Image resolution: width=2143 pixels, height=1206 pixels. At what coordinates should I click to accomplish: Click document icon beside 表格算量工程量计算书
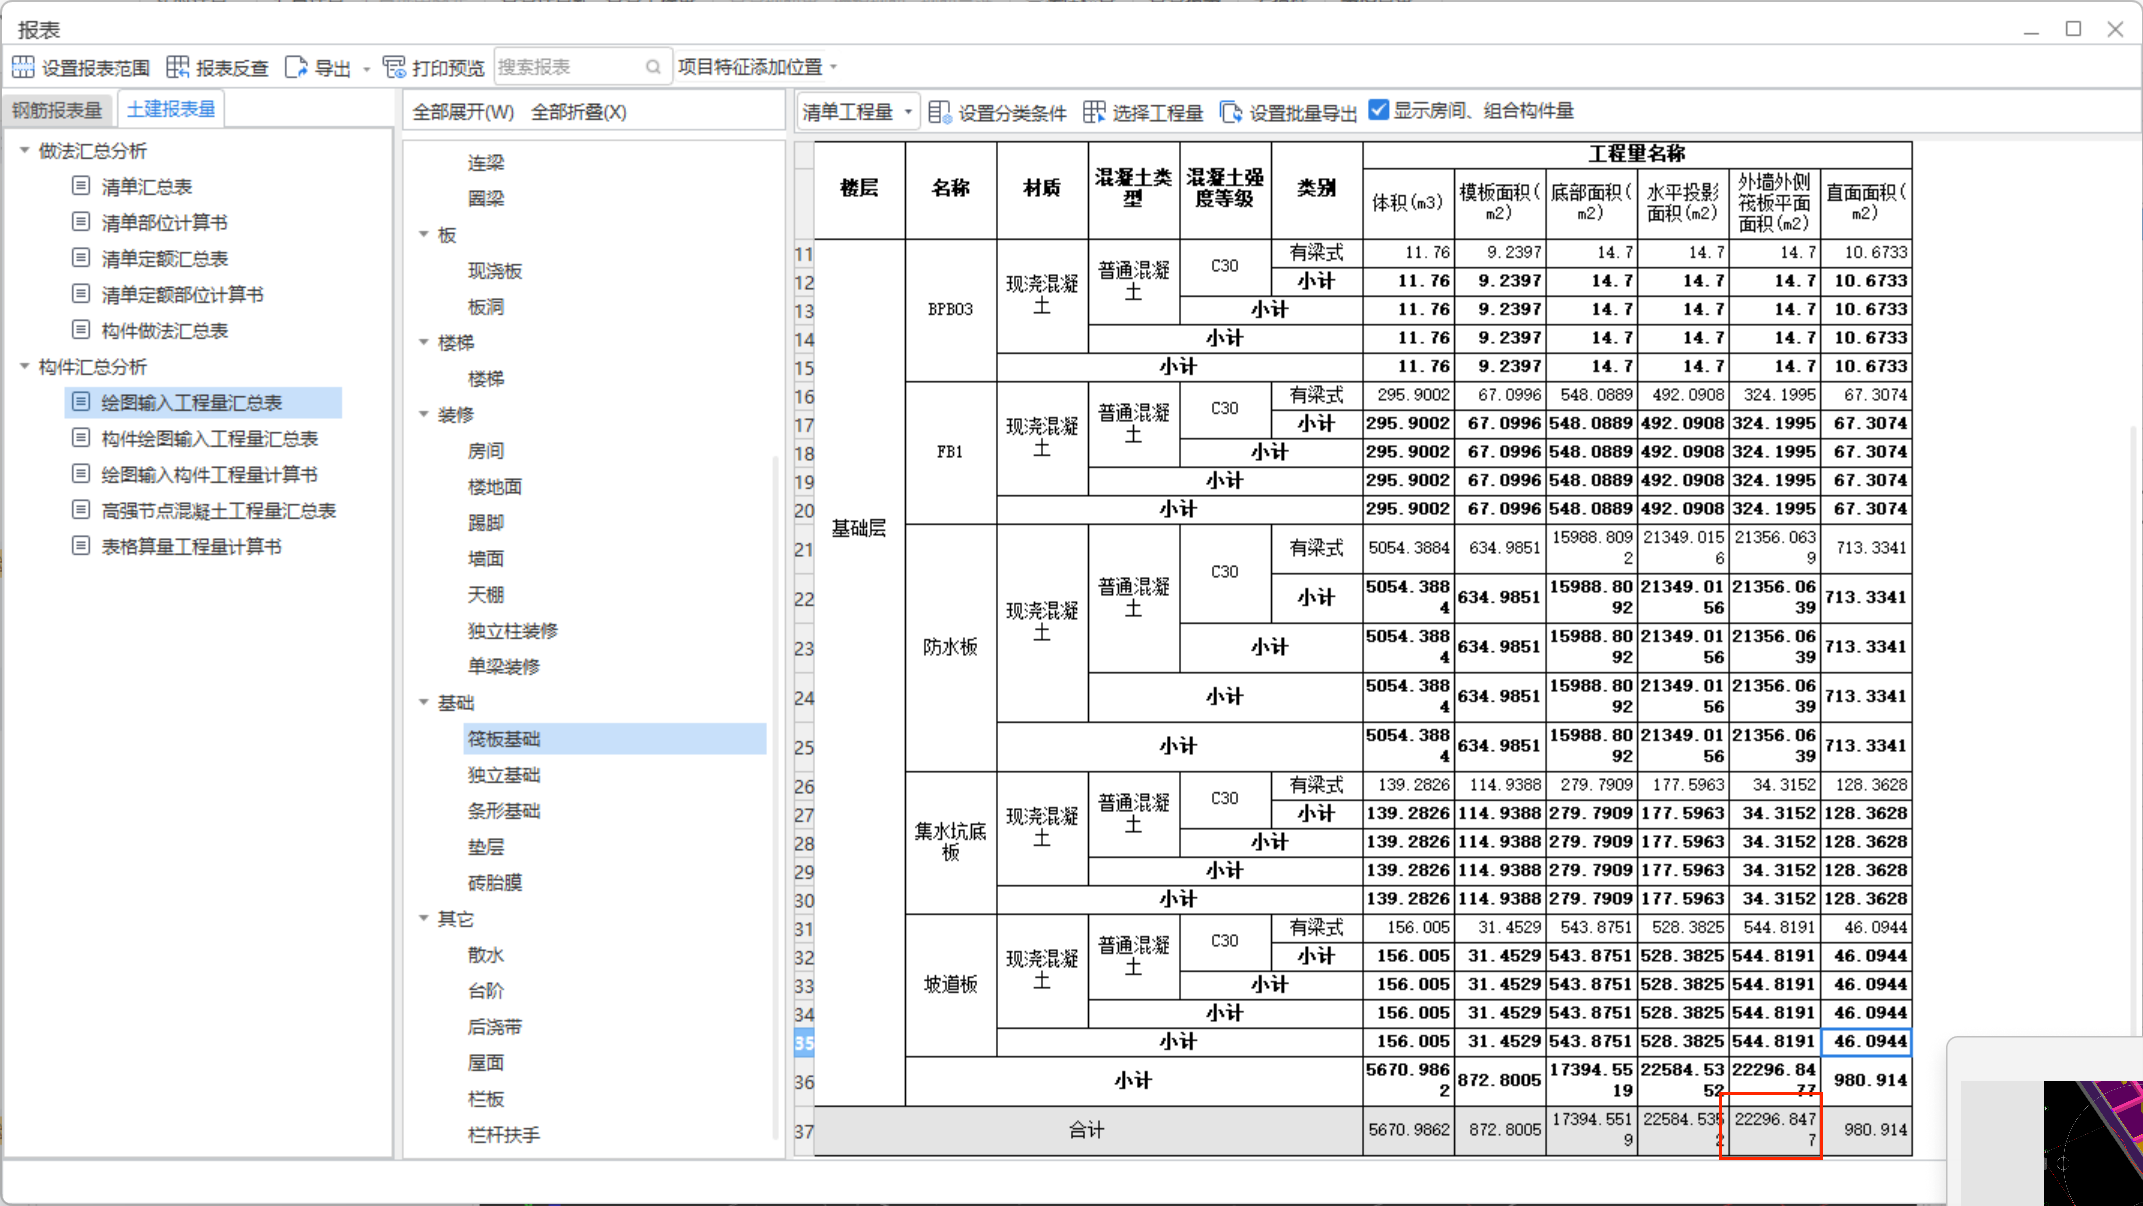click(x=81, y=545)
